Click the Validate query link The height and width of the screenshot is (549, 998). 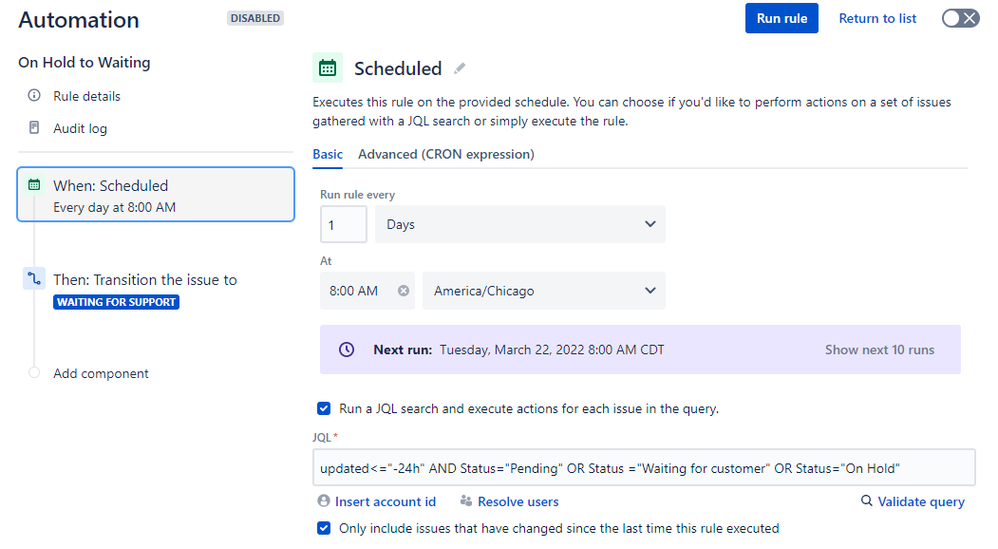921,502
